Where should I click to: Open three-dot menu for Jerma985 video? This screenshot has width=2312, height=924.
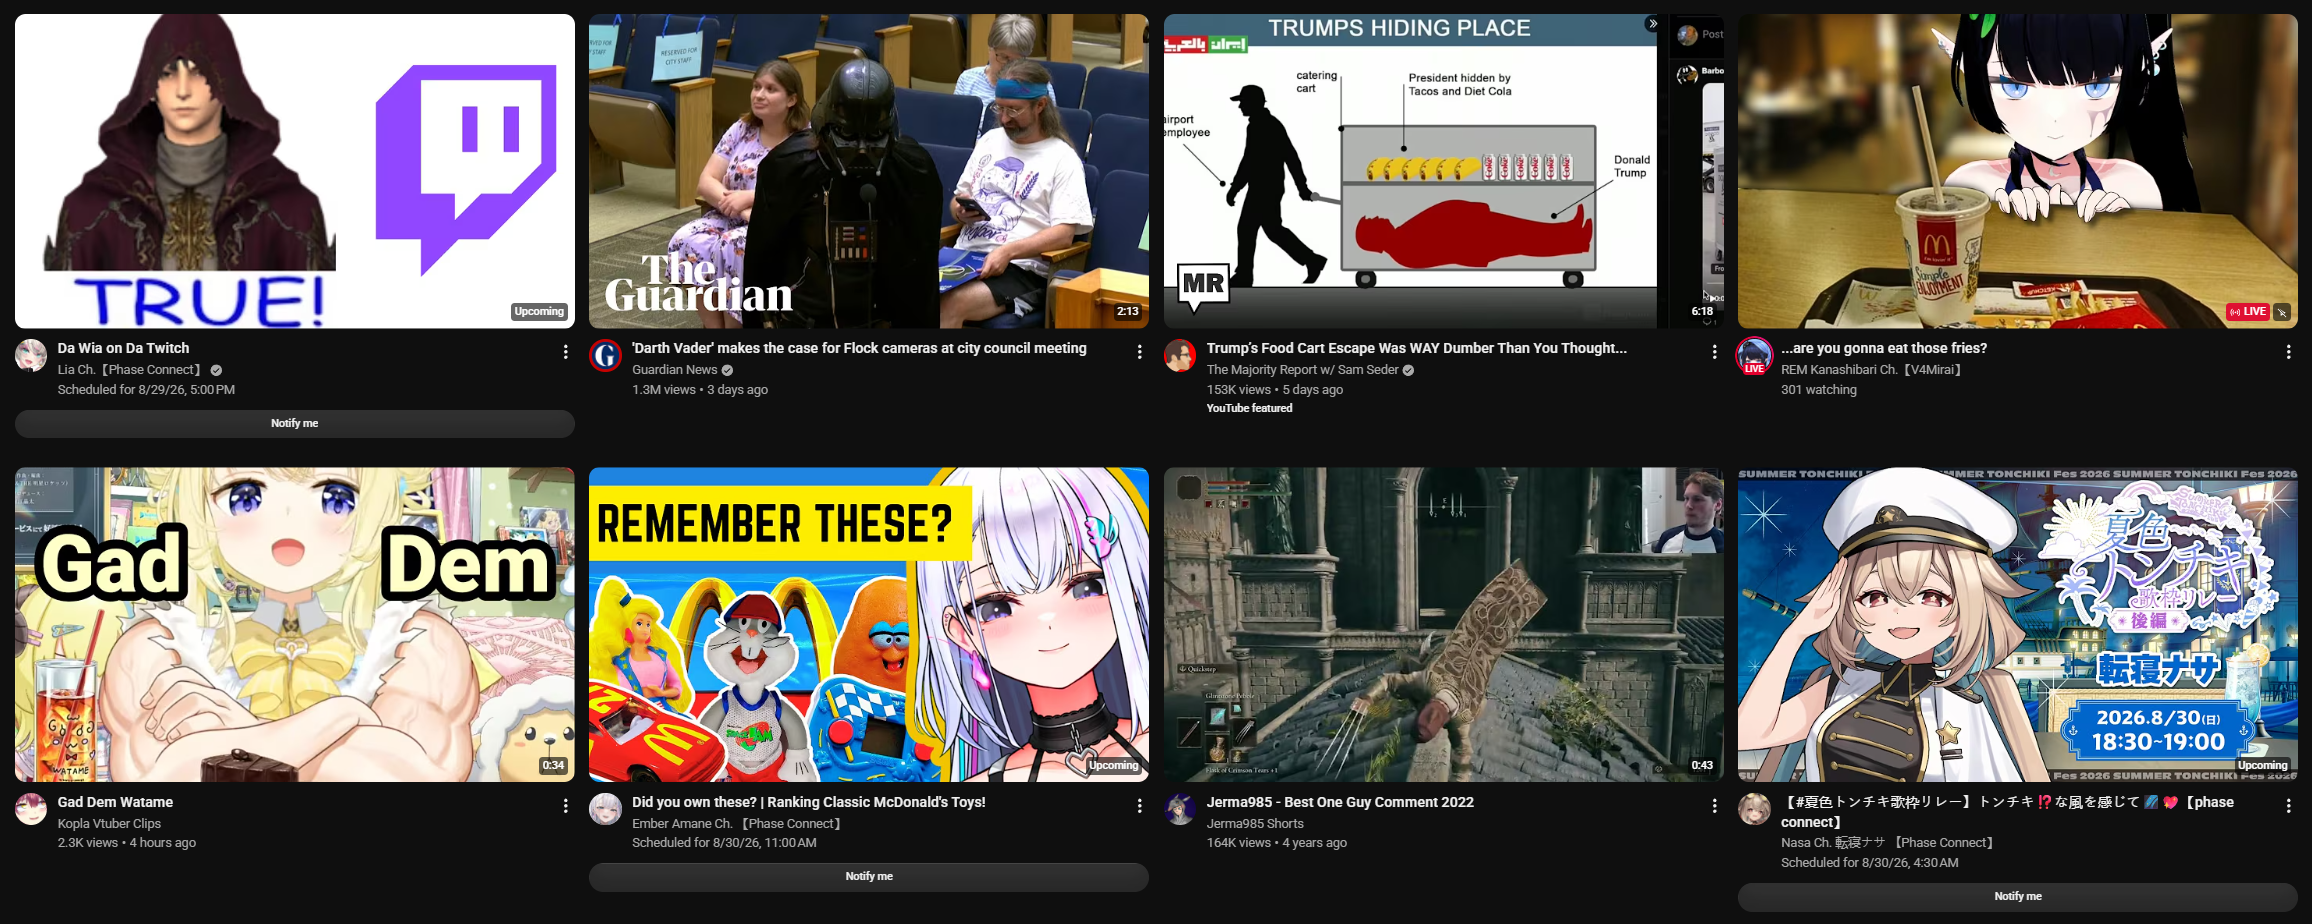click(x=1714, y=806)
